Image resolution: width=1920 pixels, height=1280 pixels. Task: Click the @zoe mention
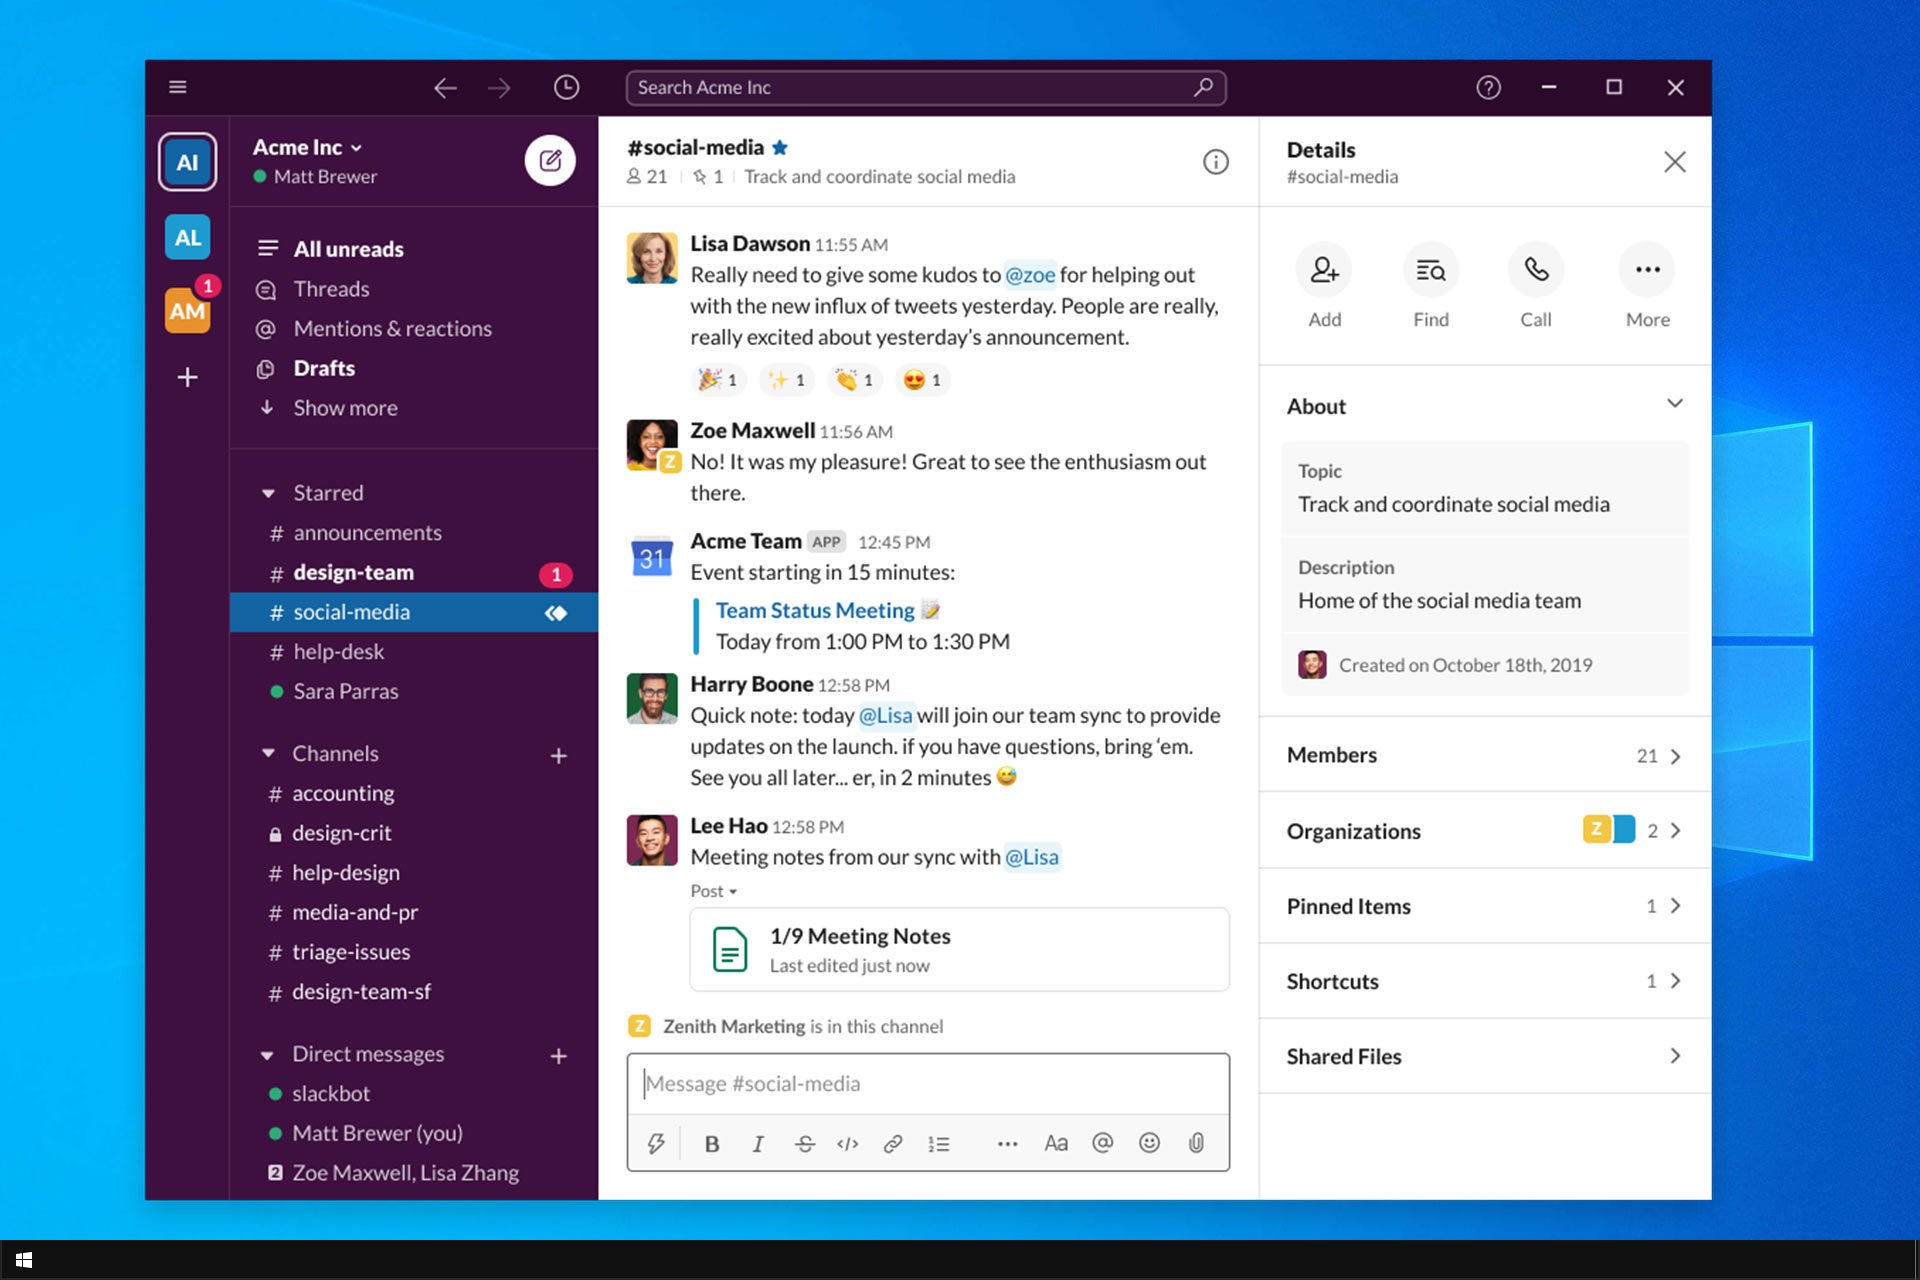(1030, 275)
